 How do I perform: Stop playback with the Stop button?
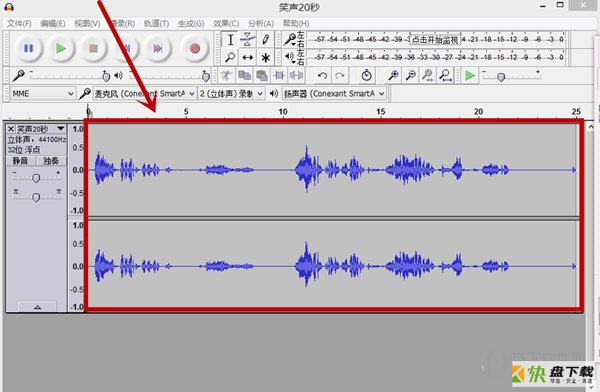pos(93,49)
